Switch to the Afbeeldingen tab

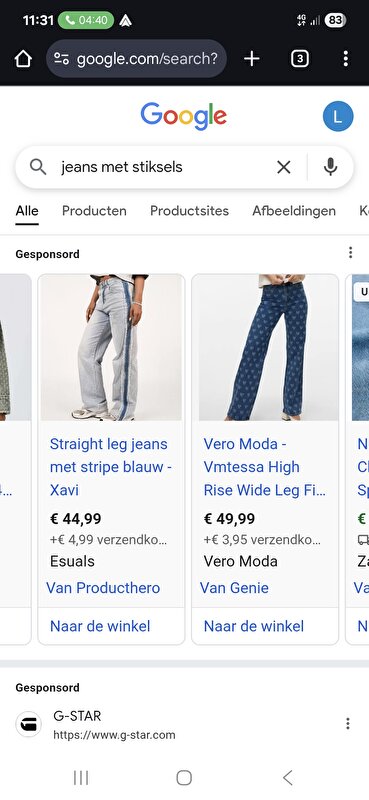click(294, 211)
